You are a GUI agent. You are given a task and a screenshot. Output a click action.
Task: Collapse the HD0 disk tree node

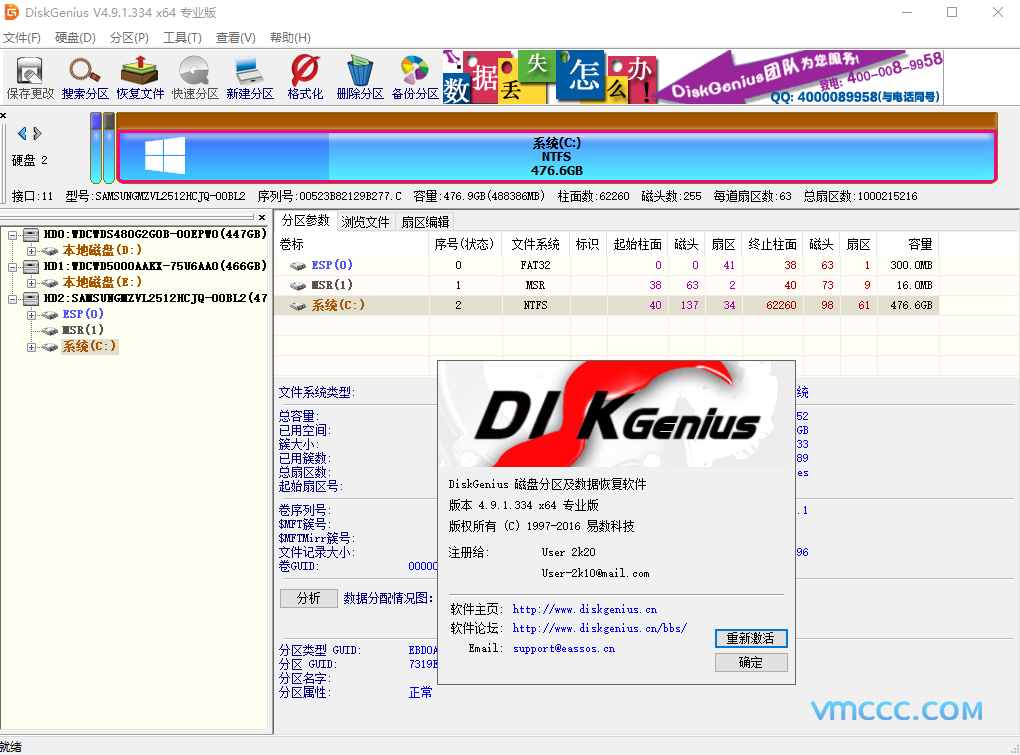(12, 235)
